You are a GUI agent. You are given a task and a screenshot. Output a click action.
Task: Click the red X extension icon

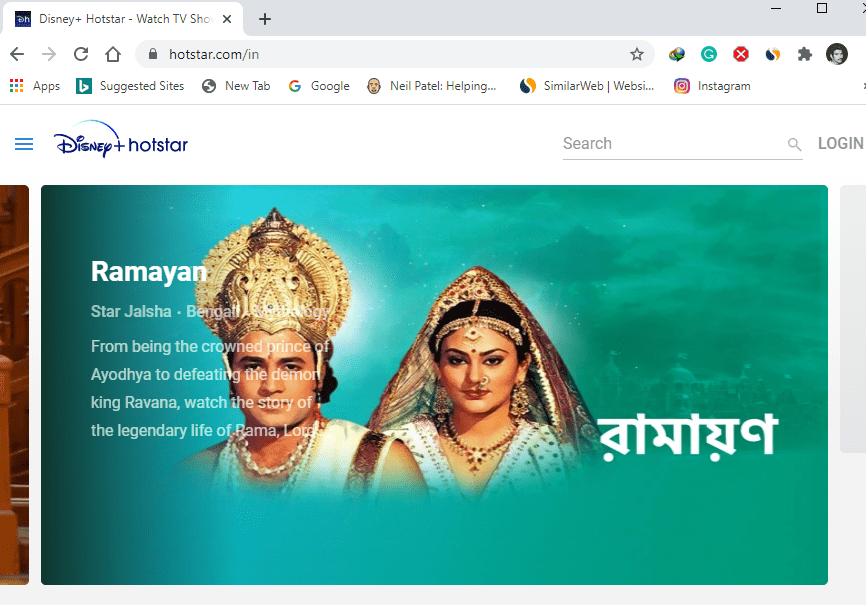pyautogui.click(x=741, y=54)
